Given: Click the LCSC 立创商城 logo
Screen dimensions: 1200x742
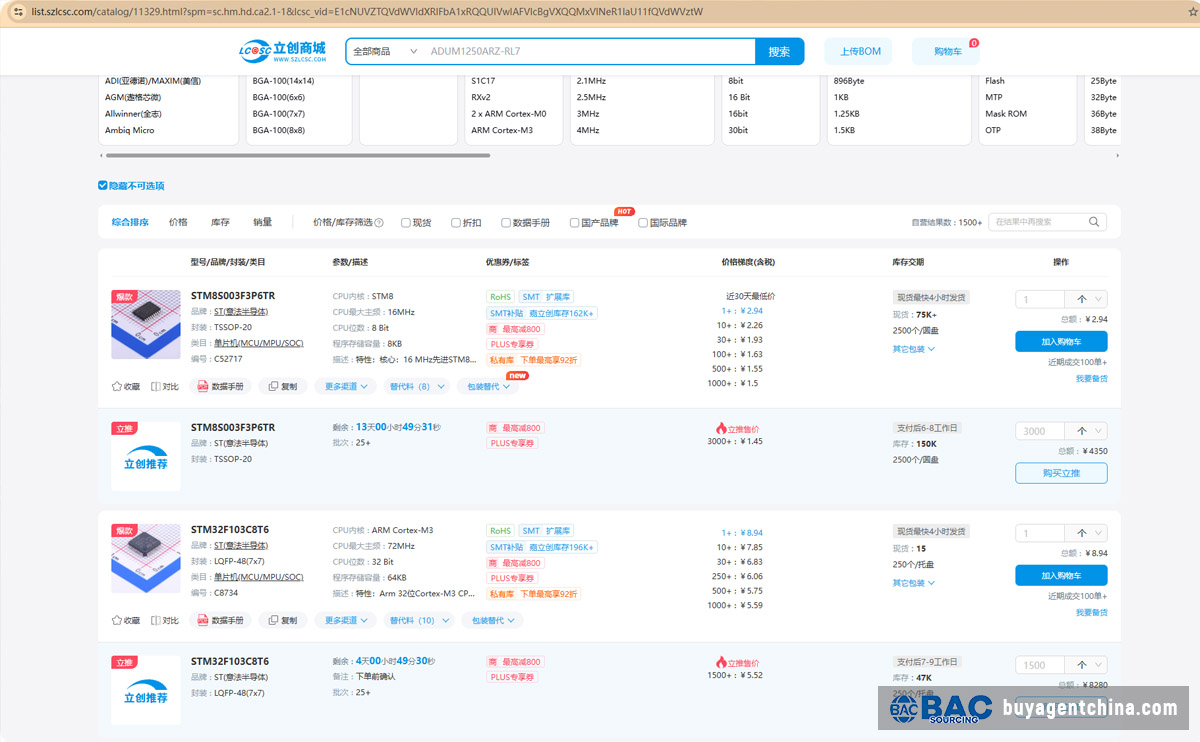Looking at the screenshot, I should (282, 51).
